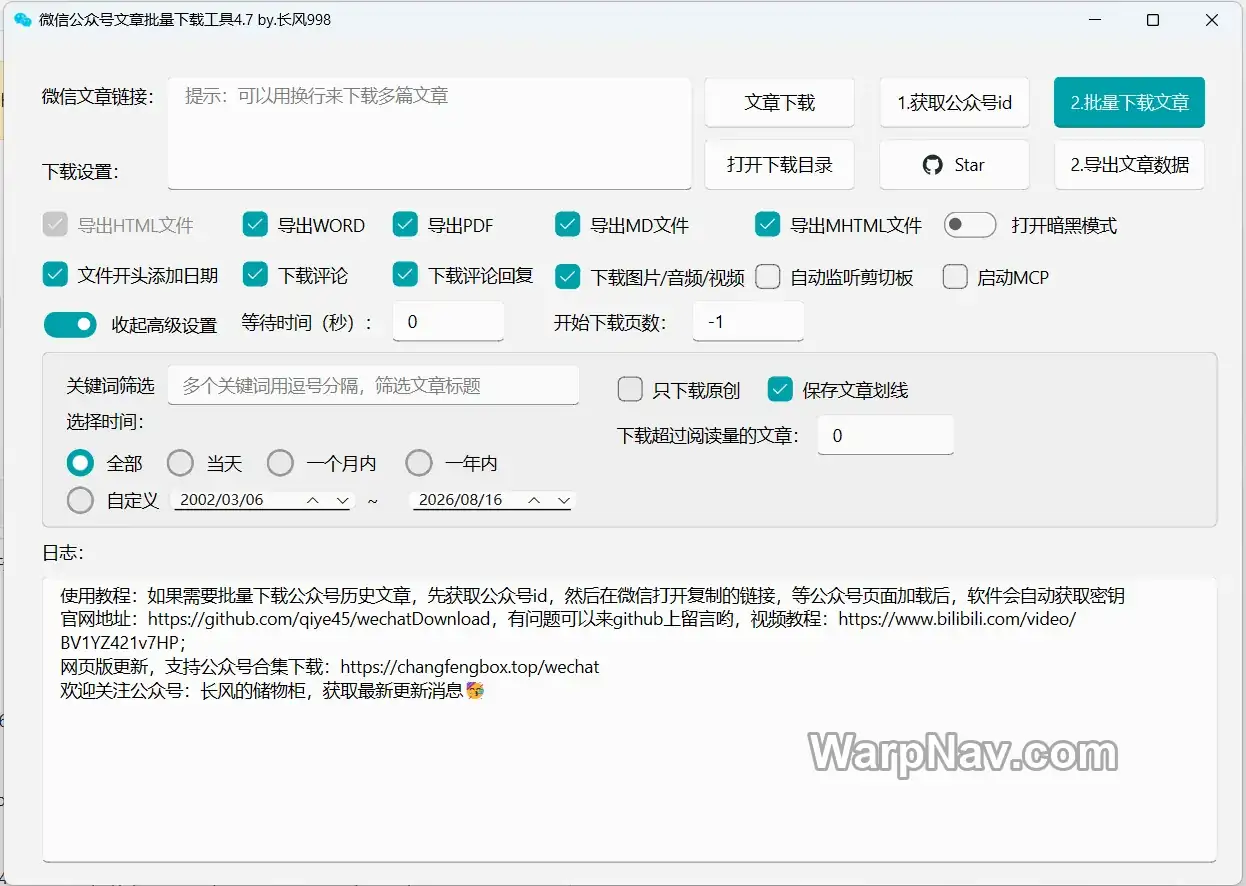Select the 一个月内 radio button

pos(280,463)
